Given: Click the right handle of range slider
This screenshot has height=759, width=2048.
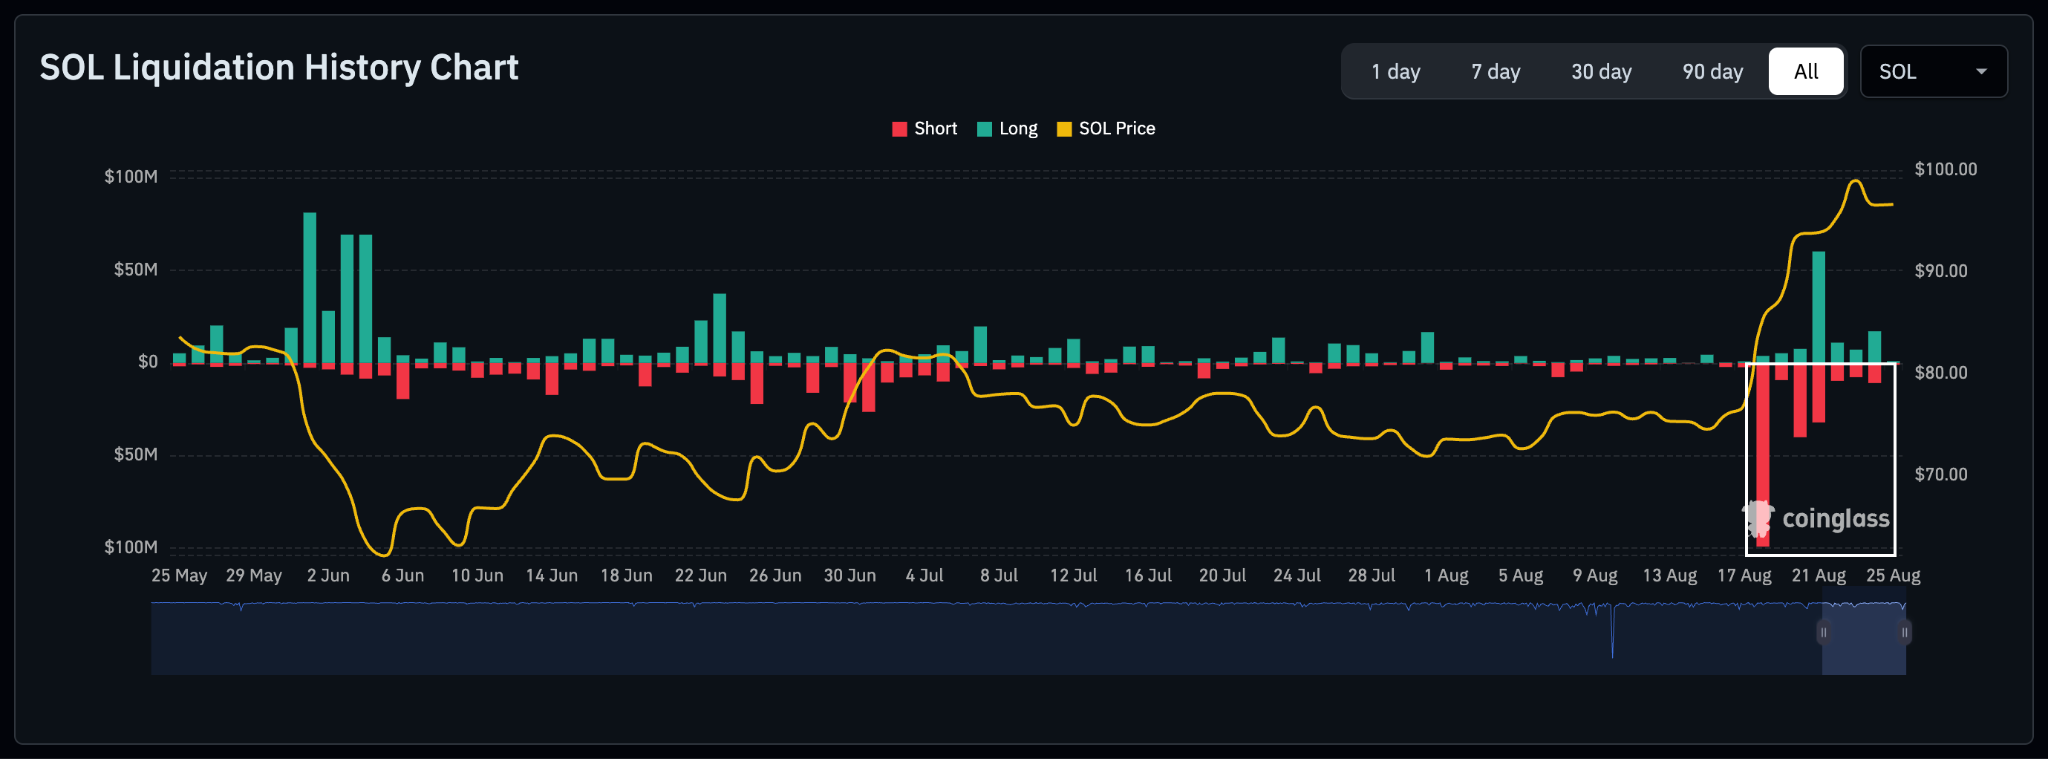Looking at the screenshot, I should [1905, 632].
